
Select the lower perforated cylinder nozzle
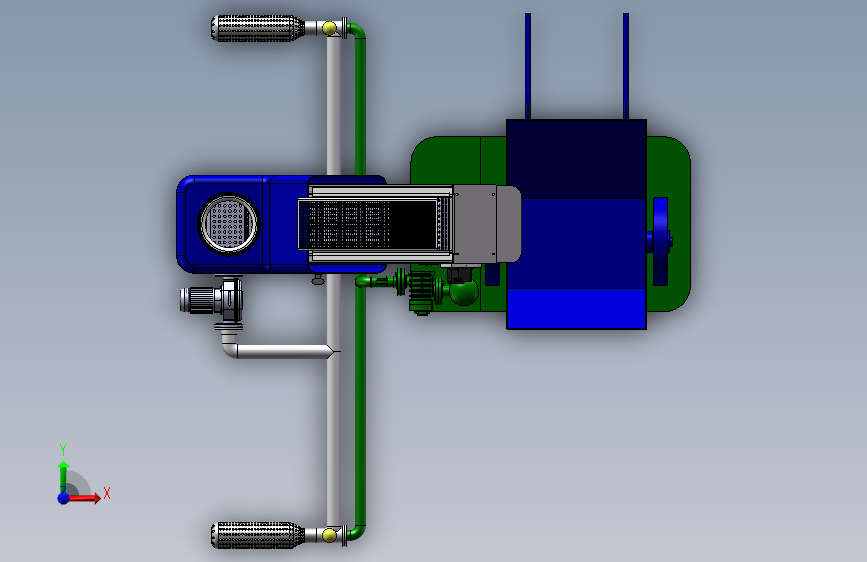pos(258,535)
